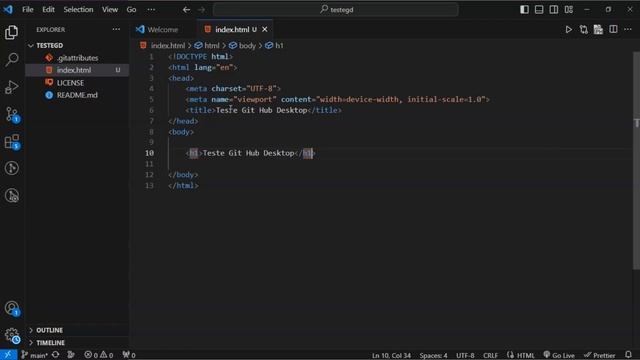Open notifications bell in status bar
Image resolution: width=640 pixels, height=360 pixels.
click(628, 355)
